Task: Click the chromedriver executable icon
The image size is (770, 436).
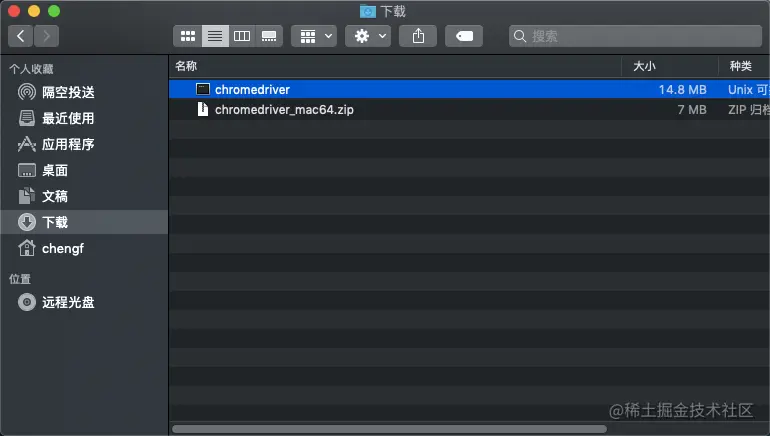Action: 203,89
